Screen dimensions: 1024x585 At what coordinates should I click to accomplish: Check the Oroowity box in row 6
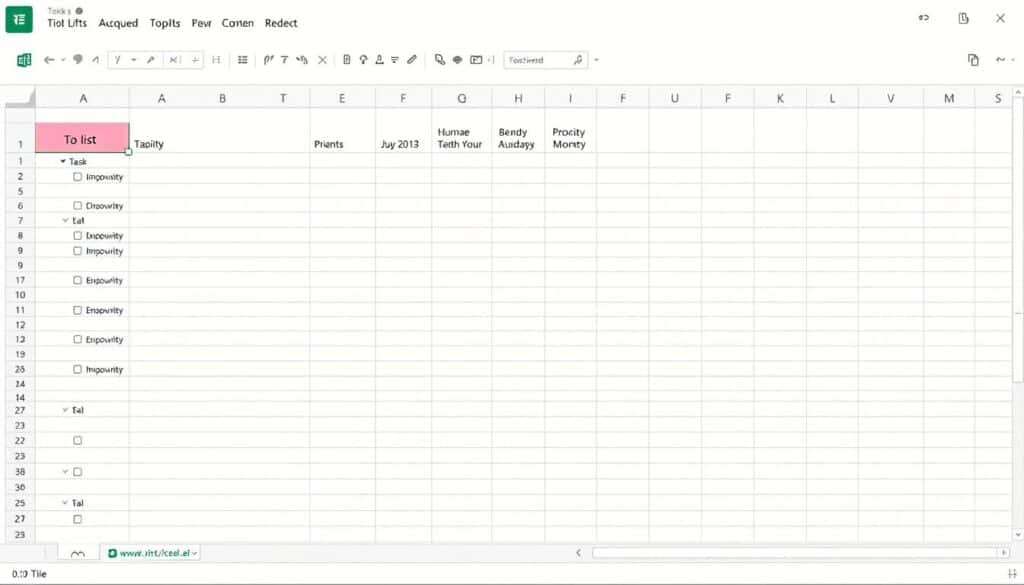(x=78, y=206)
